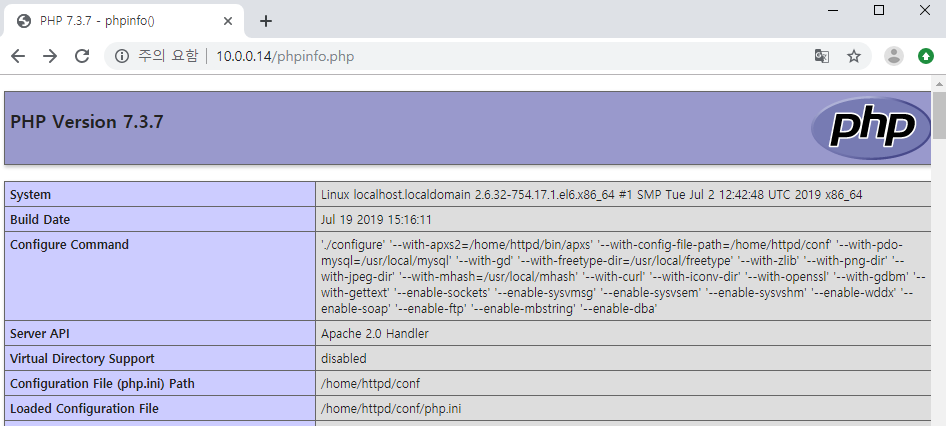
Task: Go back to the previous page
Action: (x=18, y=56)
